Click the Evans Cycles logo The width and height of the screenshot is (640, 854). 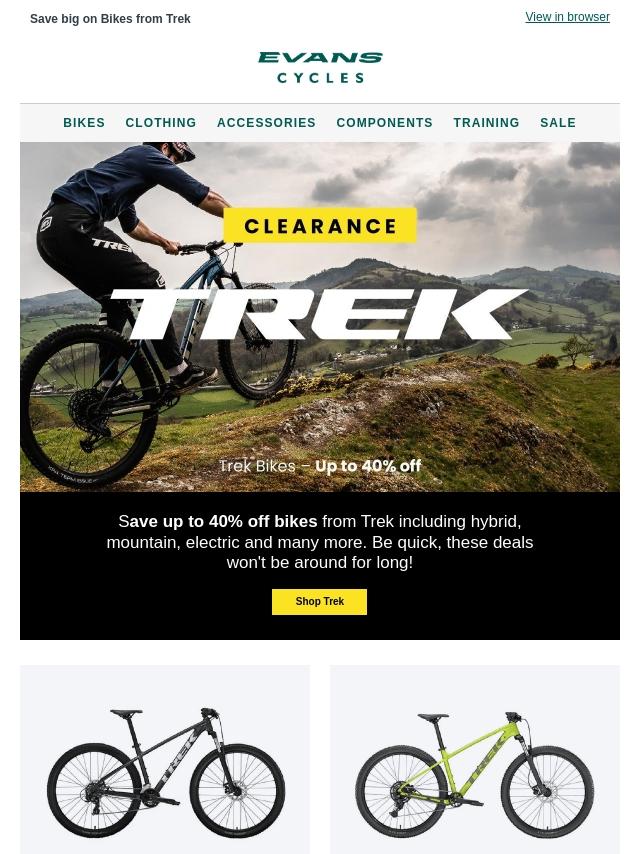coord(320,68)
